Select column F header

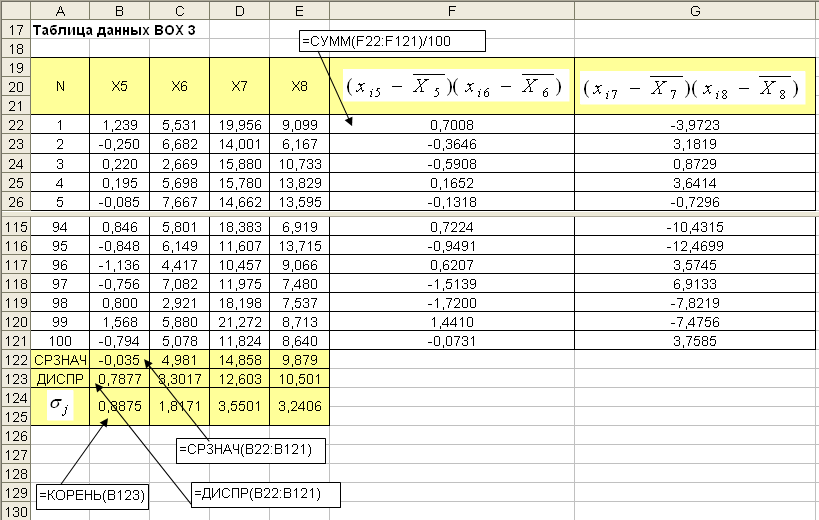[452, 10]
